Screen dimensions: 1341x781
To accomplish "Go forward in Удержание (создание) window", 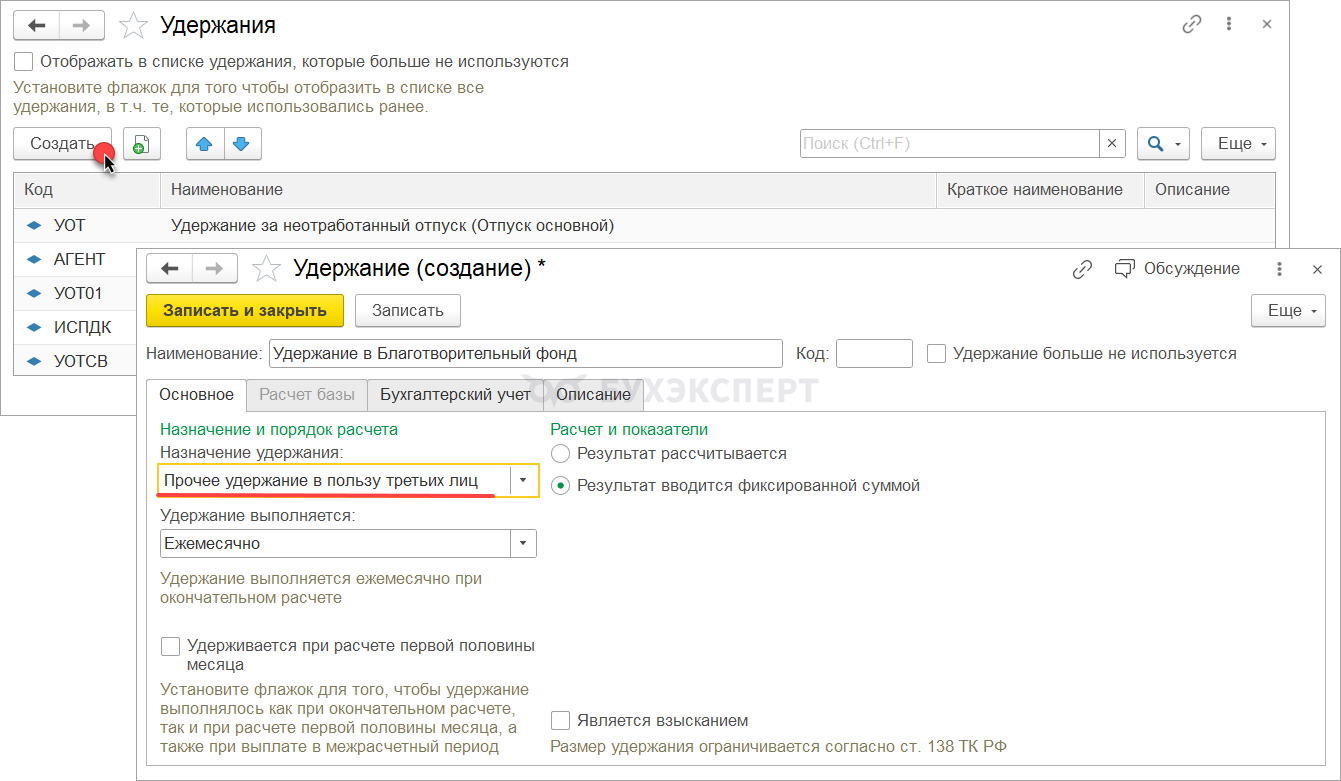I will (x=215, y=268).
